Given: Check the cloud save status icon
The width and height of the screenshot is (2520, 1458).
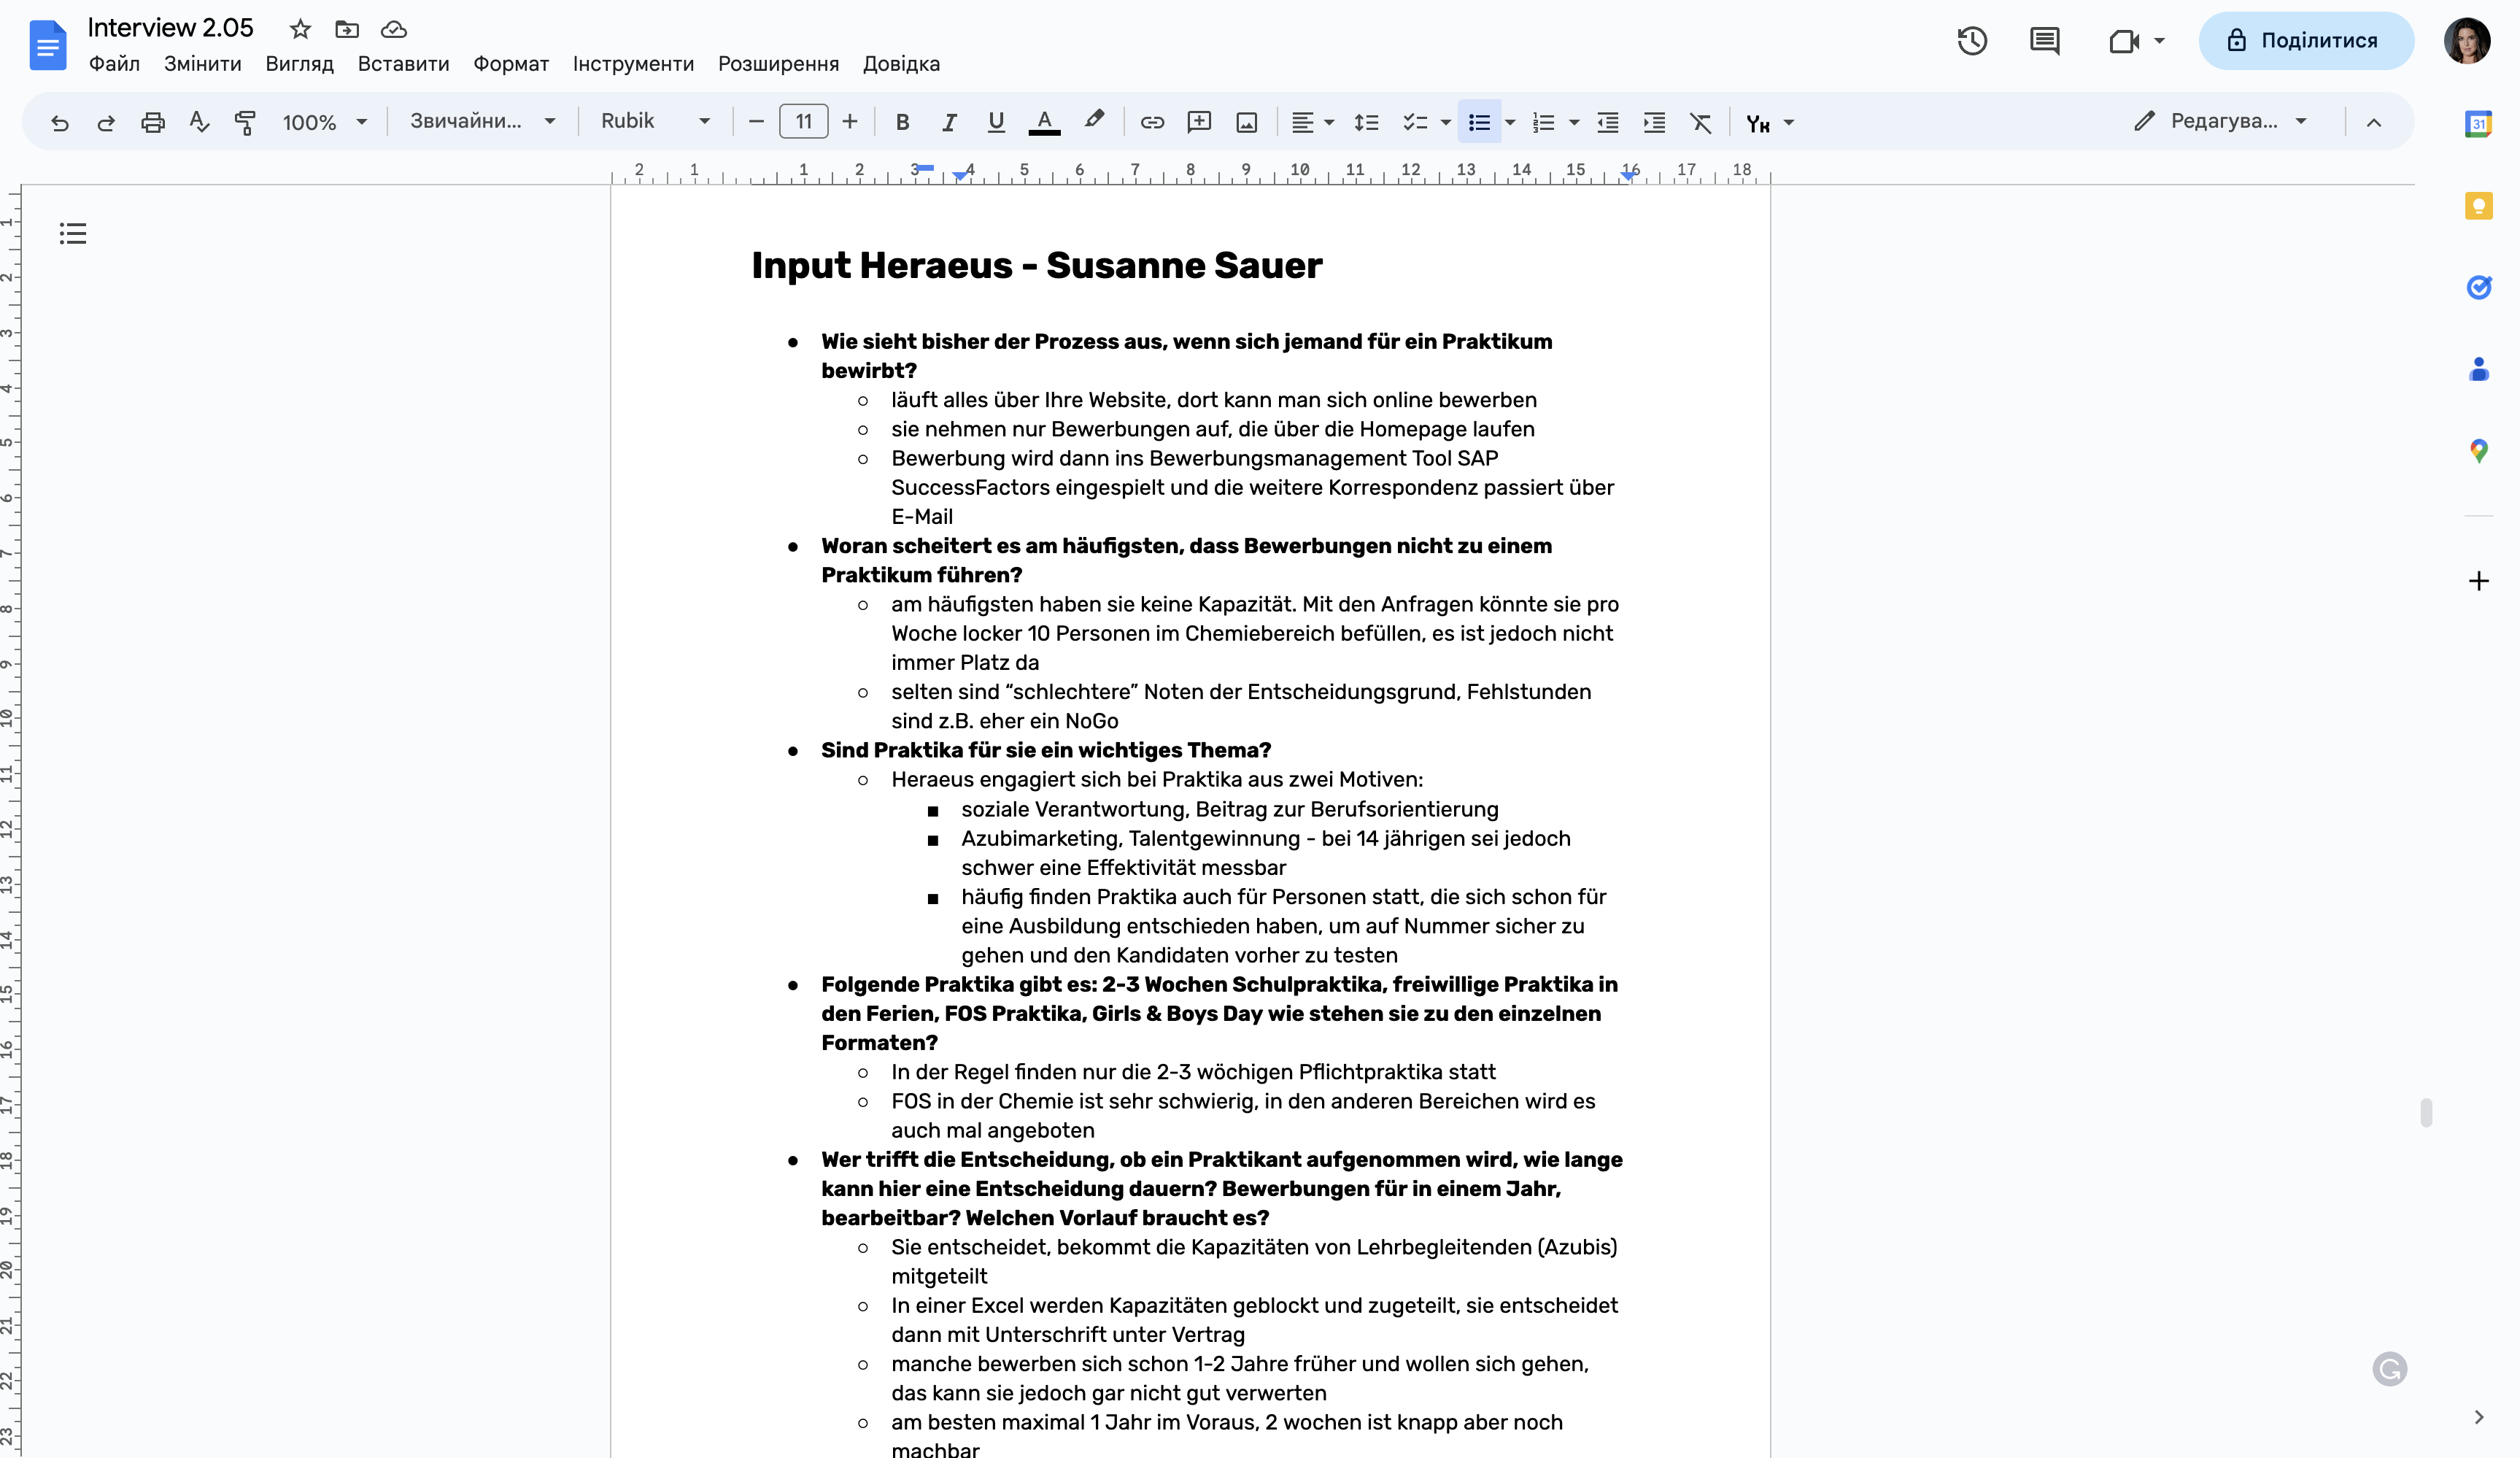Looking at the screenshot, I should coord(394,29).
